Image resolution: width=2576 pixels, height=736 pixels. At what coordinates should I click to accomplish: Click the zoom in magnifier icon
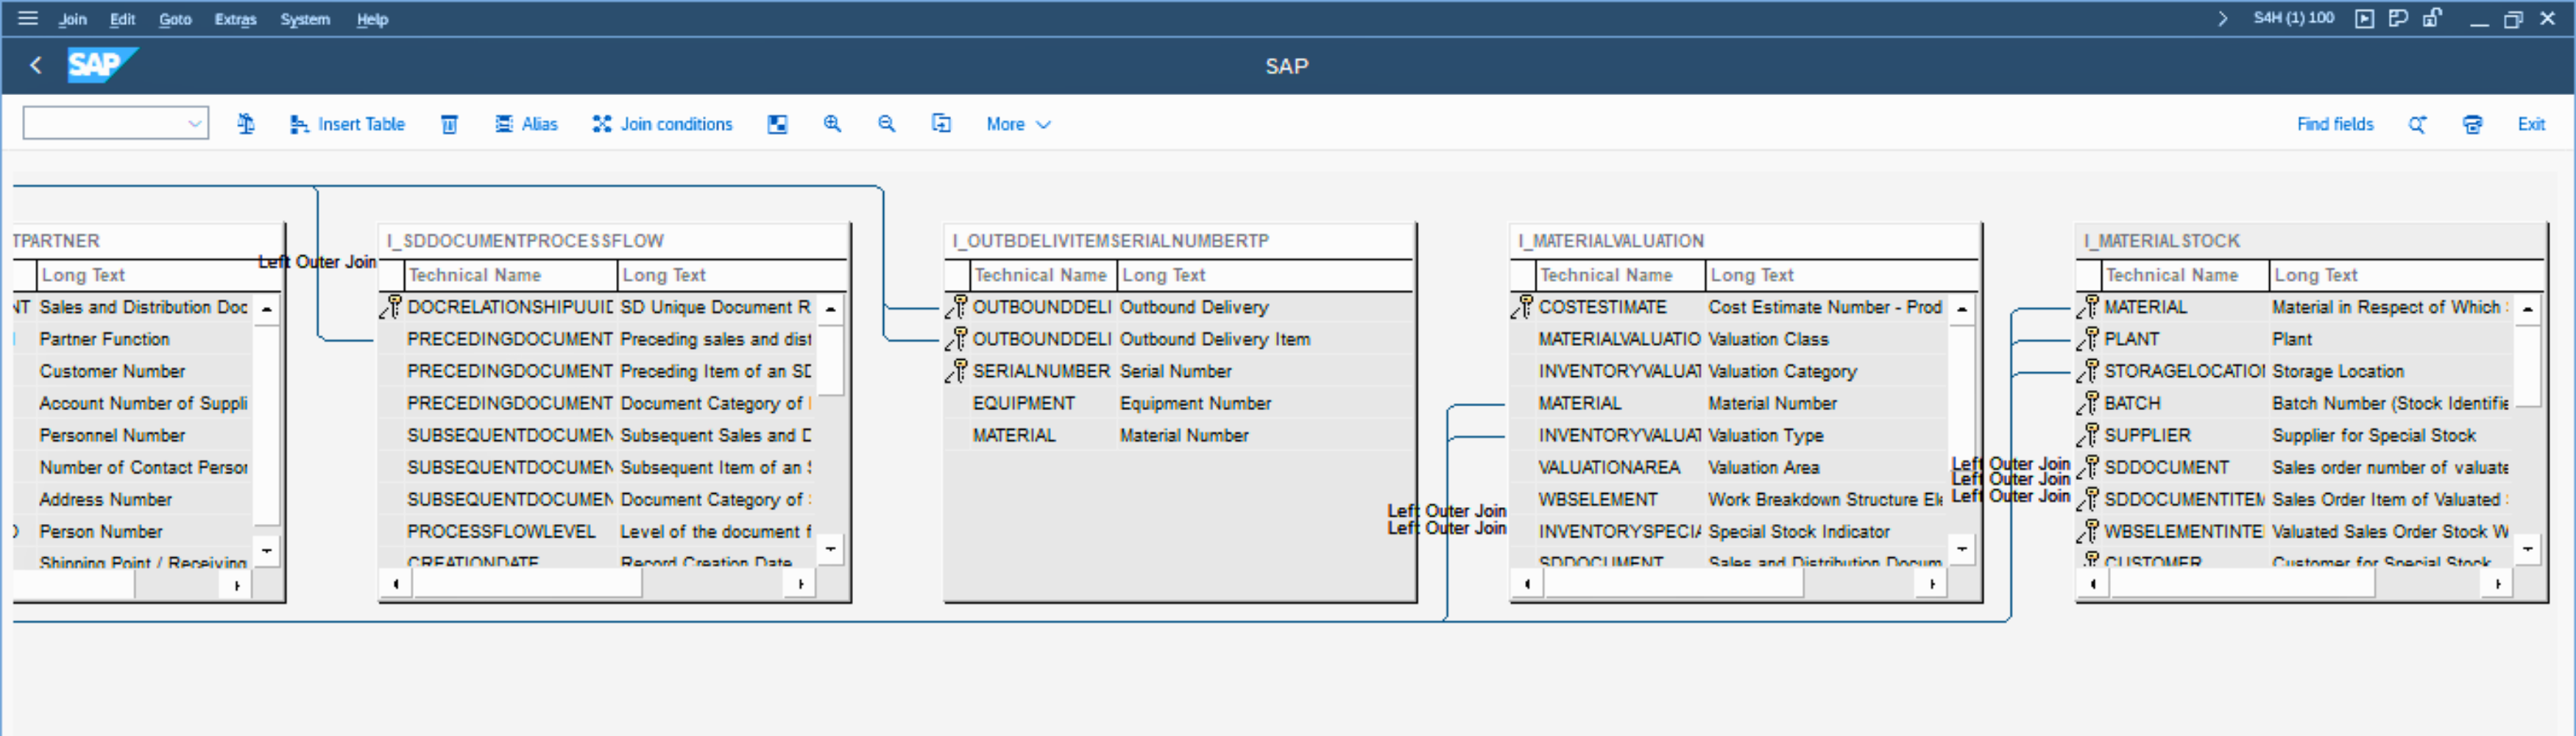(832, 124)
